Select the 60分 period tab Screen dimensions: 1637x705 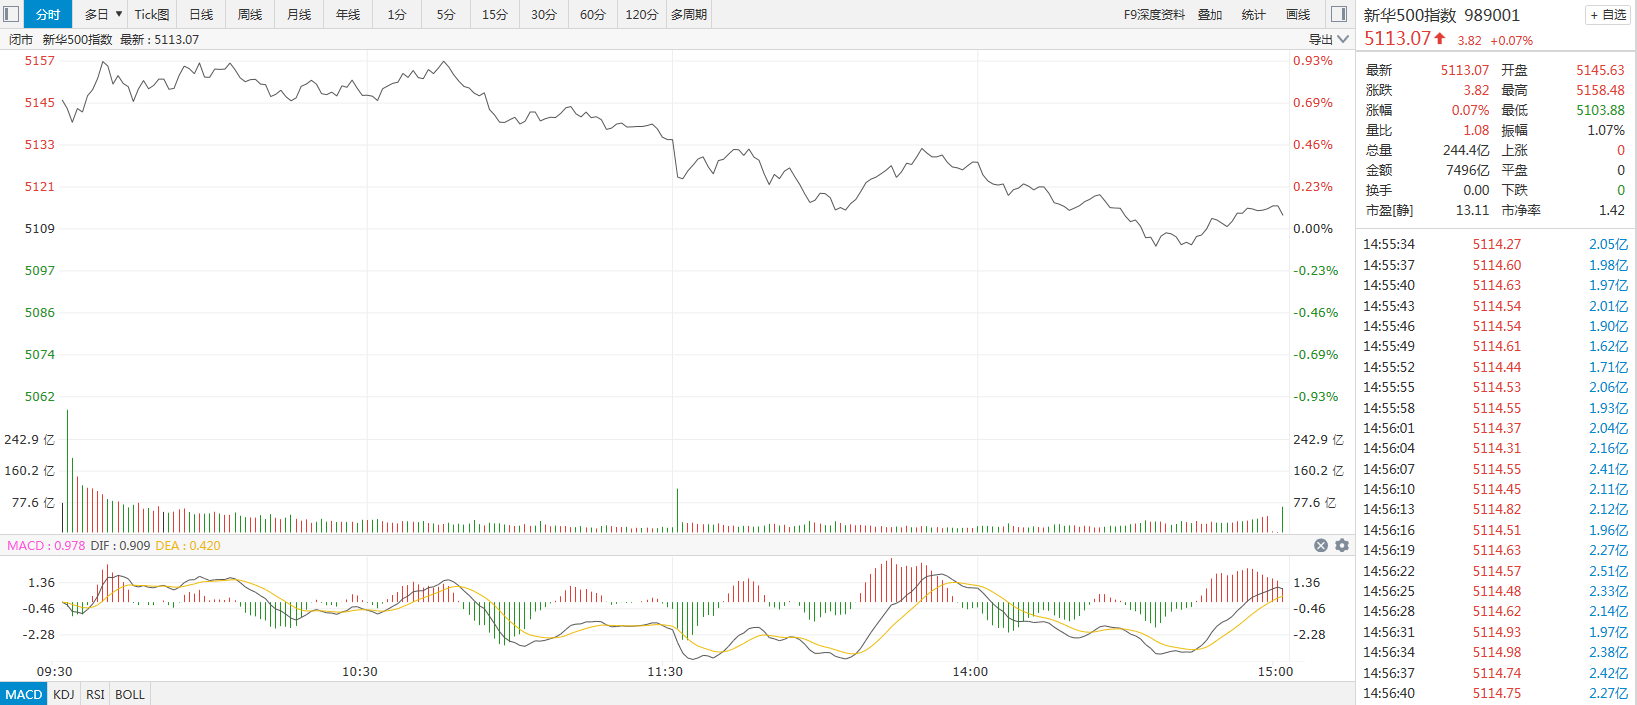coord(593,14)
